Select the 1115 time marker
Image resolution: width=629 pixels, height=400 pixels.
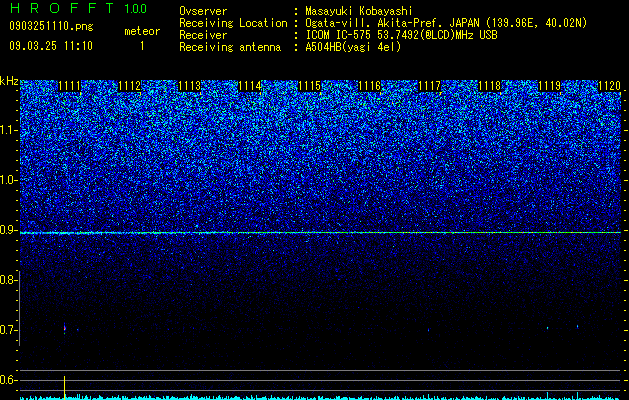click(310, 86)
